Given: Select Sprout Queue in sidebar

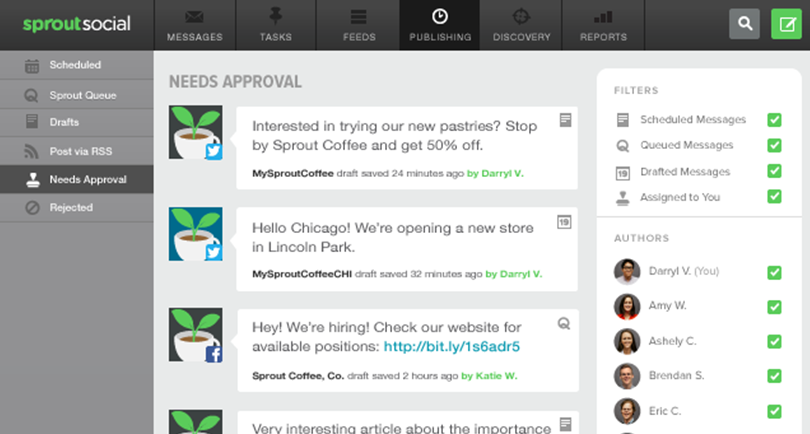Looking at the screenshot, I should [x=82, y=95].
